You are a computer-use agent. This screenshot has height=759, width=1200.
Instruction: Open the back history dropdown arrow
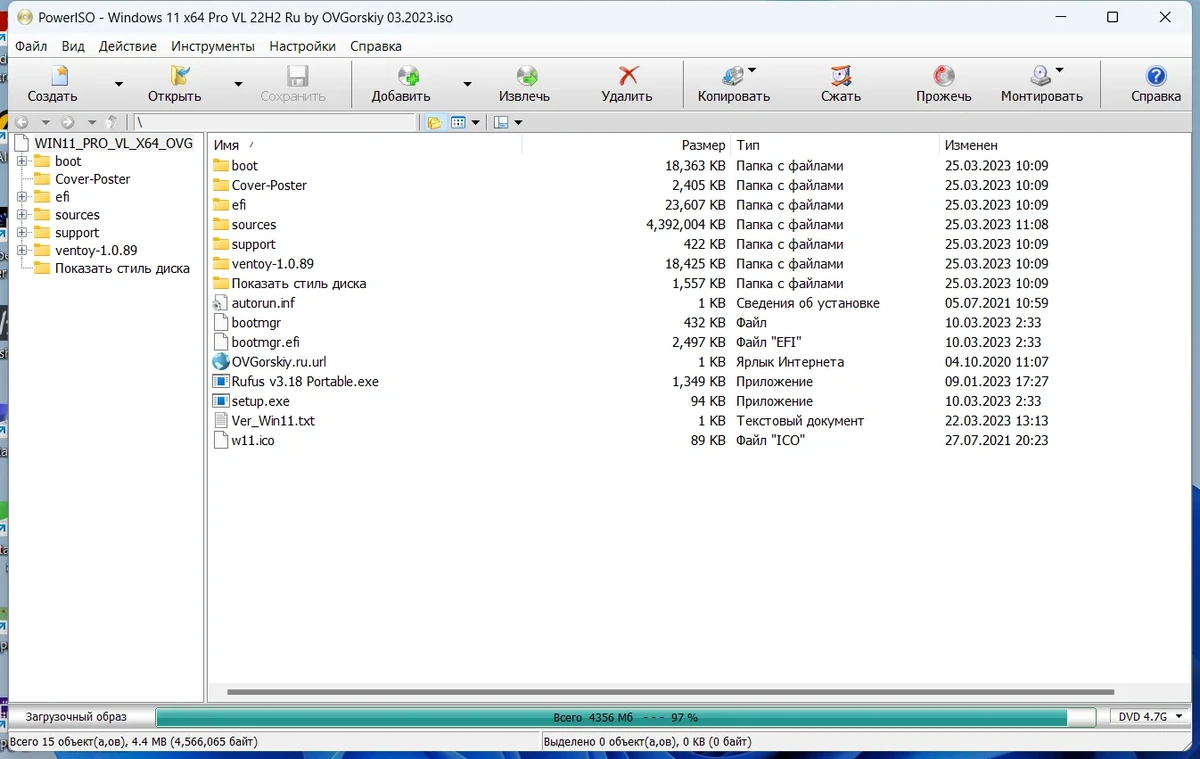pyautogui.click(x=45, y=122)
